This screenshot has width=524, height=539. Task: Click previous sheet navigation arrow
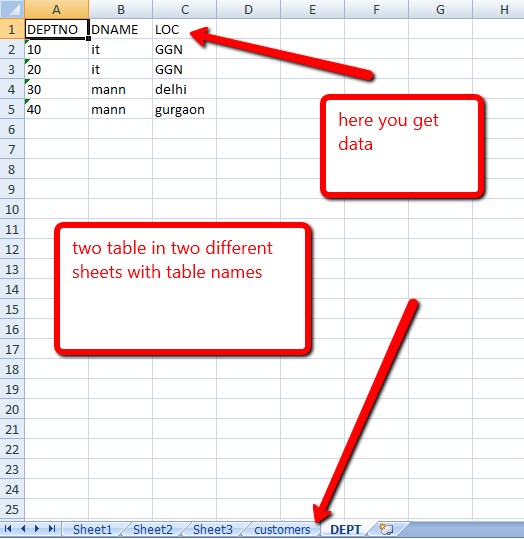pyautogui.click(x=23, y=528)
